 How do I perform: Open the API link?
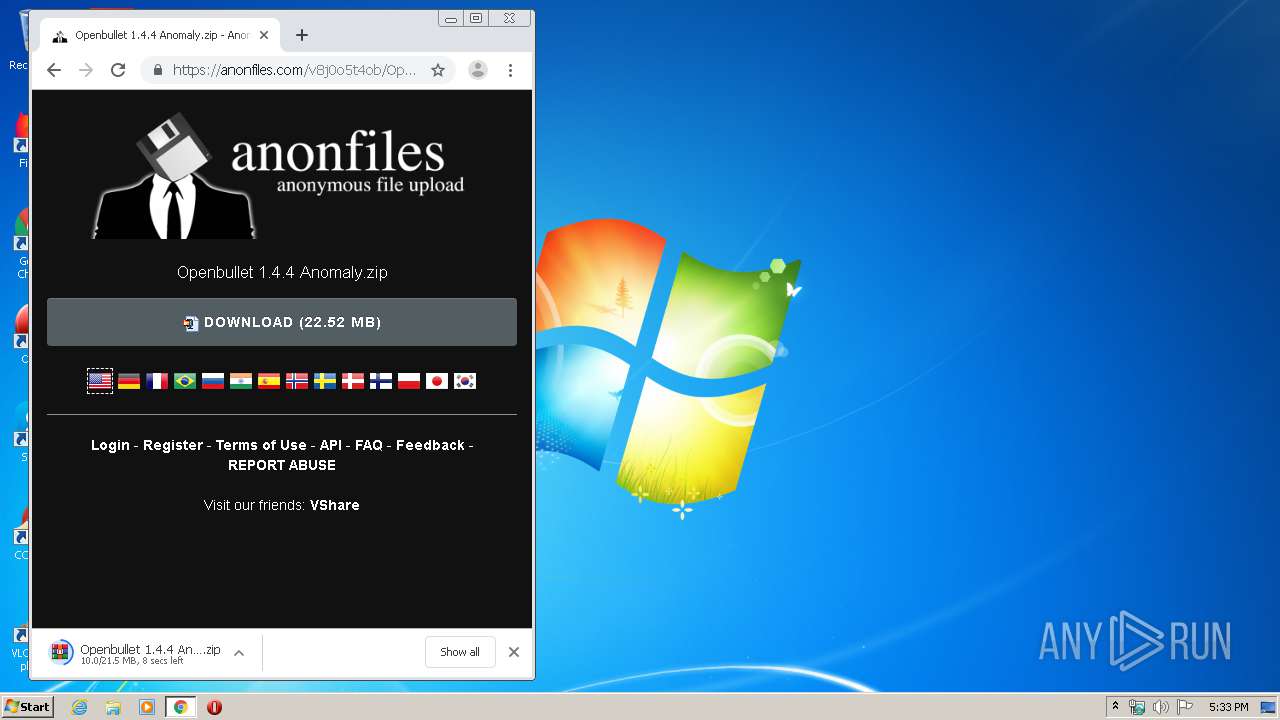tap(331, 445)
